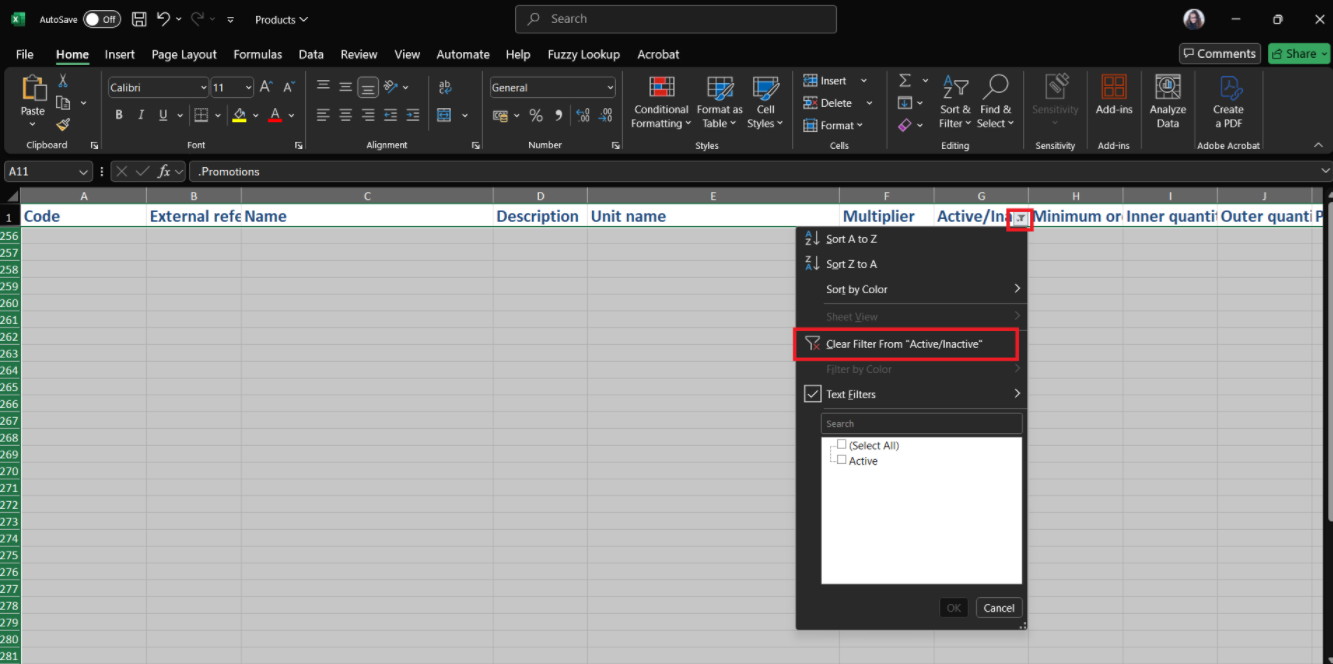Image resolution: width=1333 pixels, height=664 pixels.
Task: Click Create a PDF icon
Action: [x=1228, y=89]
